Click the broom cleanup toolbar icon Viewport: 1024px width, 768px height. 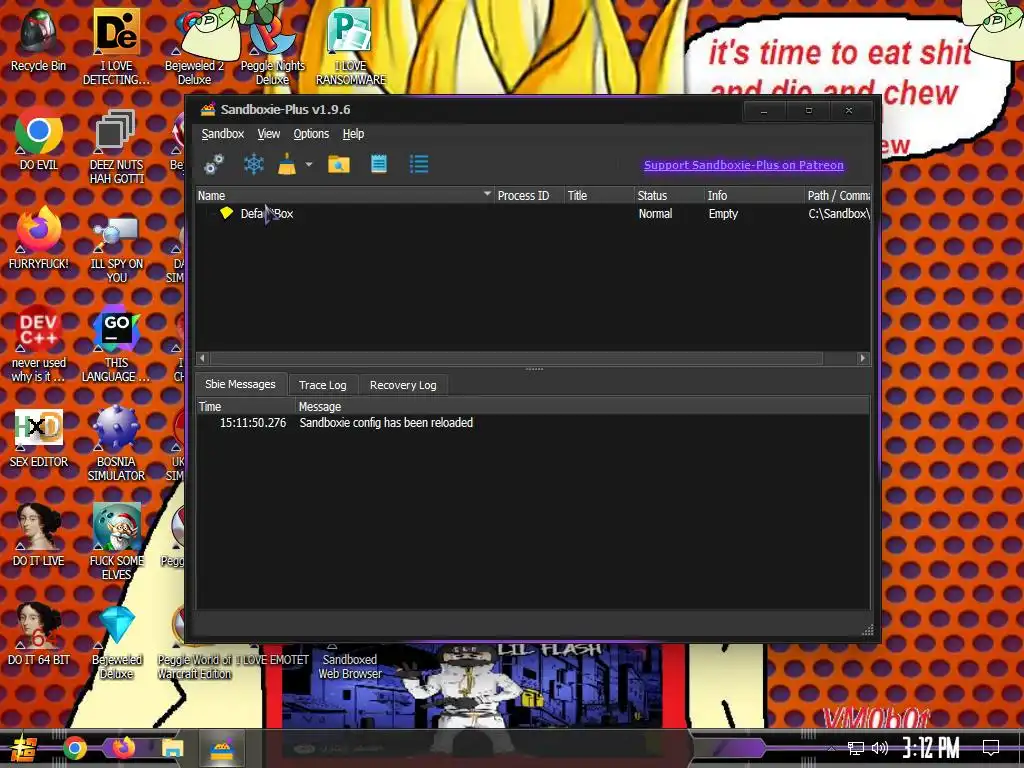coord(287,164)
